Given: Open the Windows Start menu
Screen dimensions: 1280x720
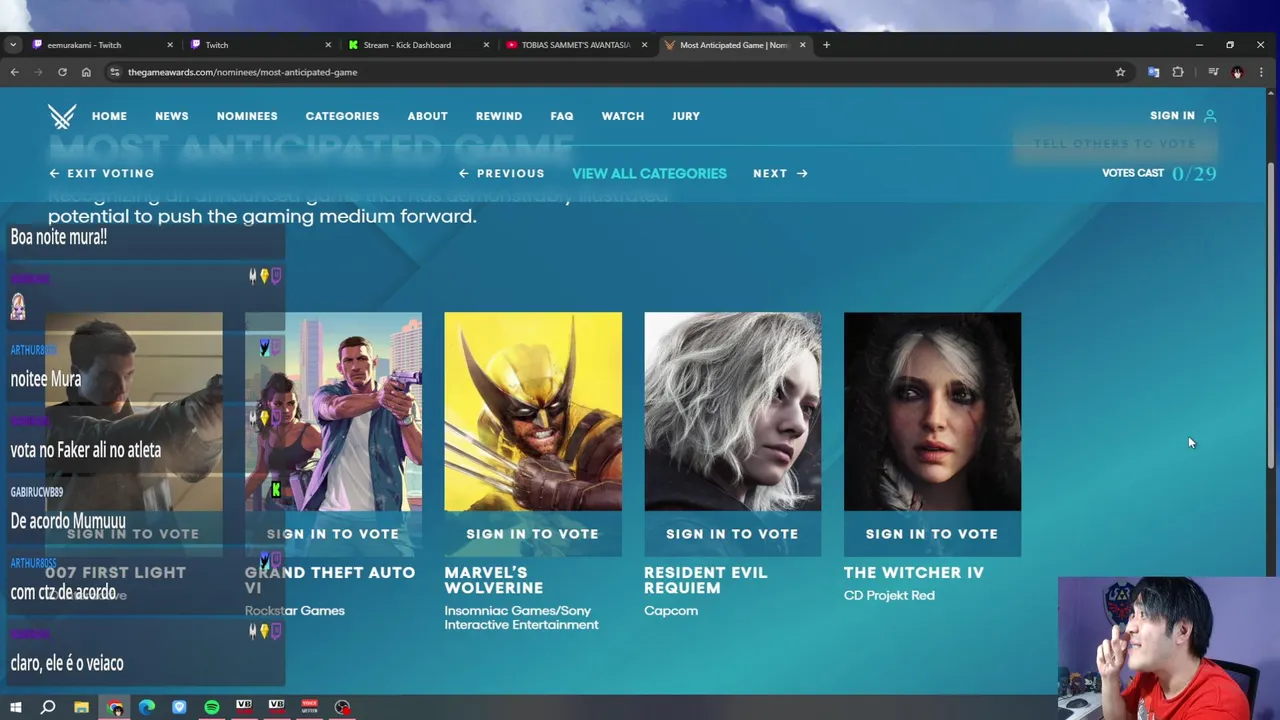Looking at the screenshot, I should (15, 707).
